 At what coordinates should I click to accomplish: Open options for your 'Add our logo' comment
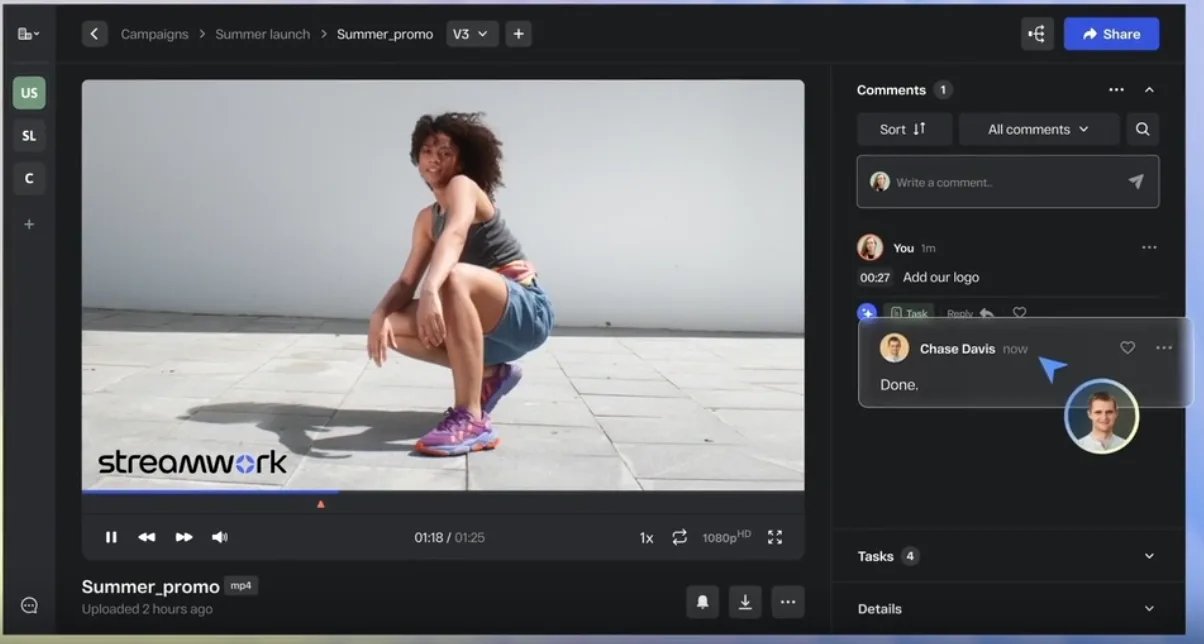coord(1149,248)
